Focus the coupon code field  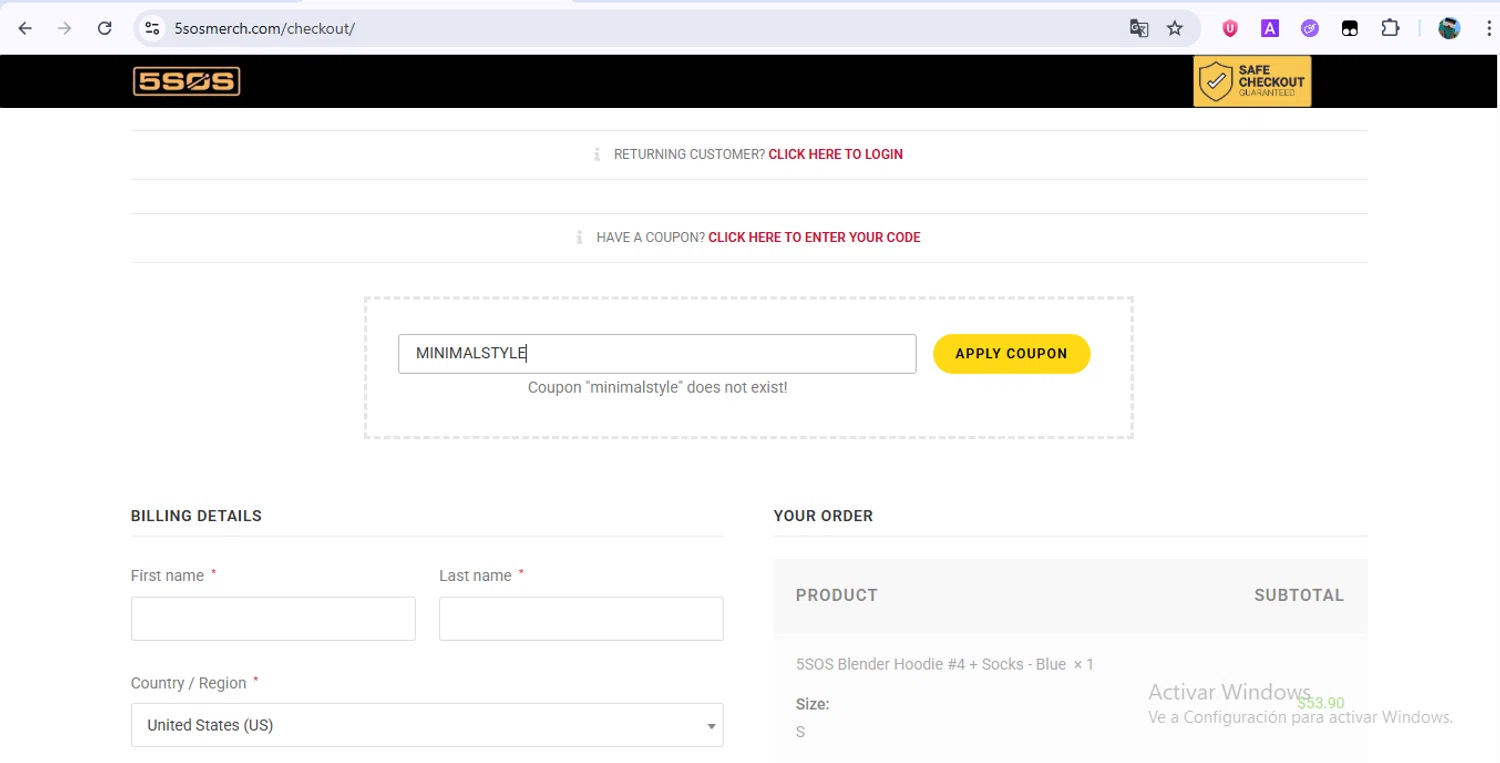click(657, 354)
